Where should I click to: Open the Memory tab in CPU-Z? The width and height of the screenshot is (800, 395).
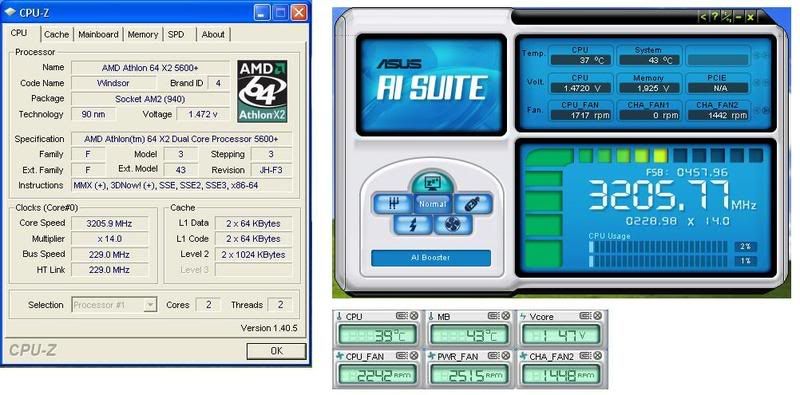142,34
